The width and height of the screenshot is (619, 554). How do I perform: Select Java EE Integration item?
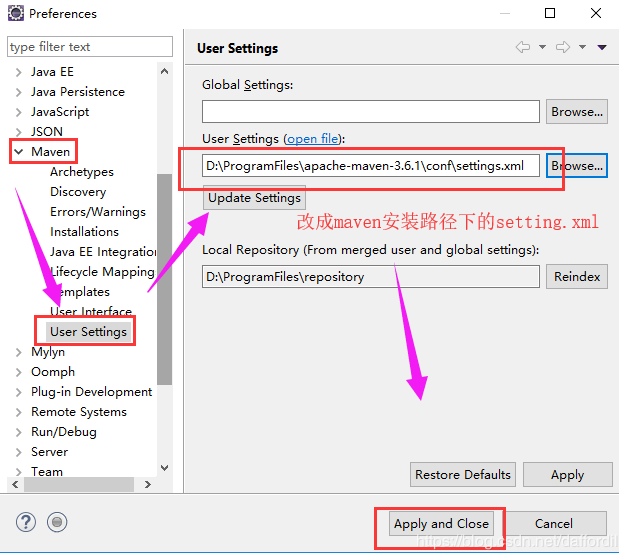pyautogui.click(x=103, y=252)
